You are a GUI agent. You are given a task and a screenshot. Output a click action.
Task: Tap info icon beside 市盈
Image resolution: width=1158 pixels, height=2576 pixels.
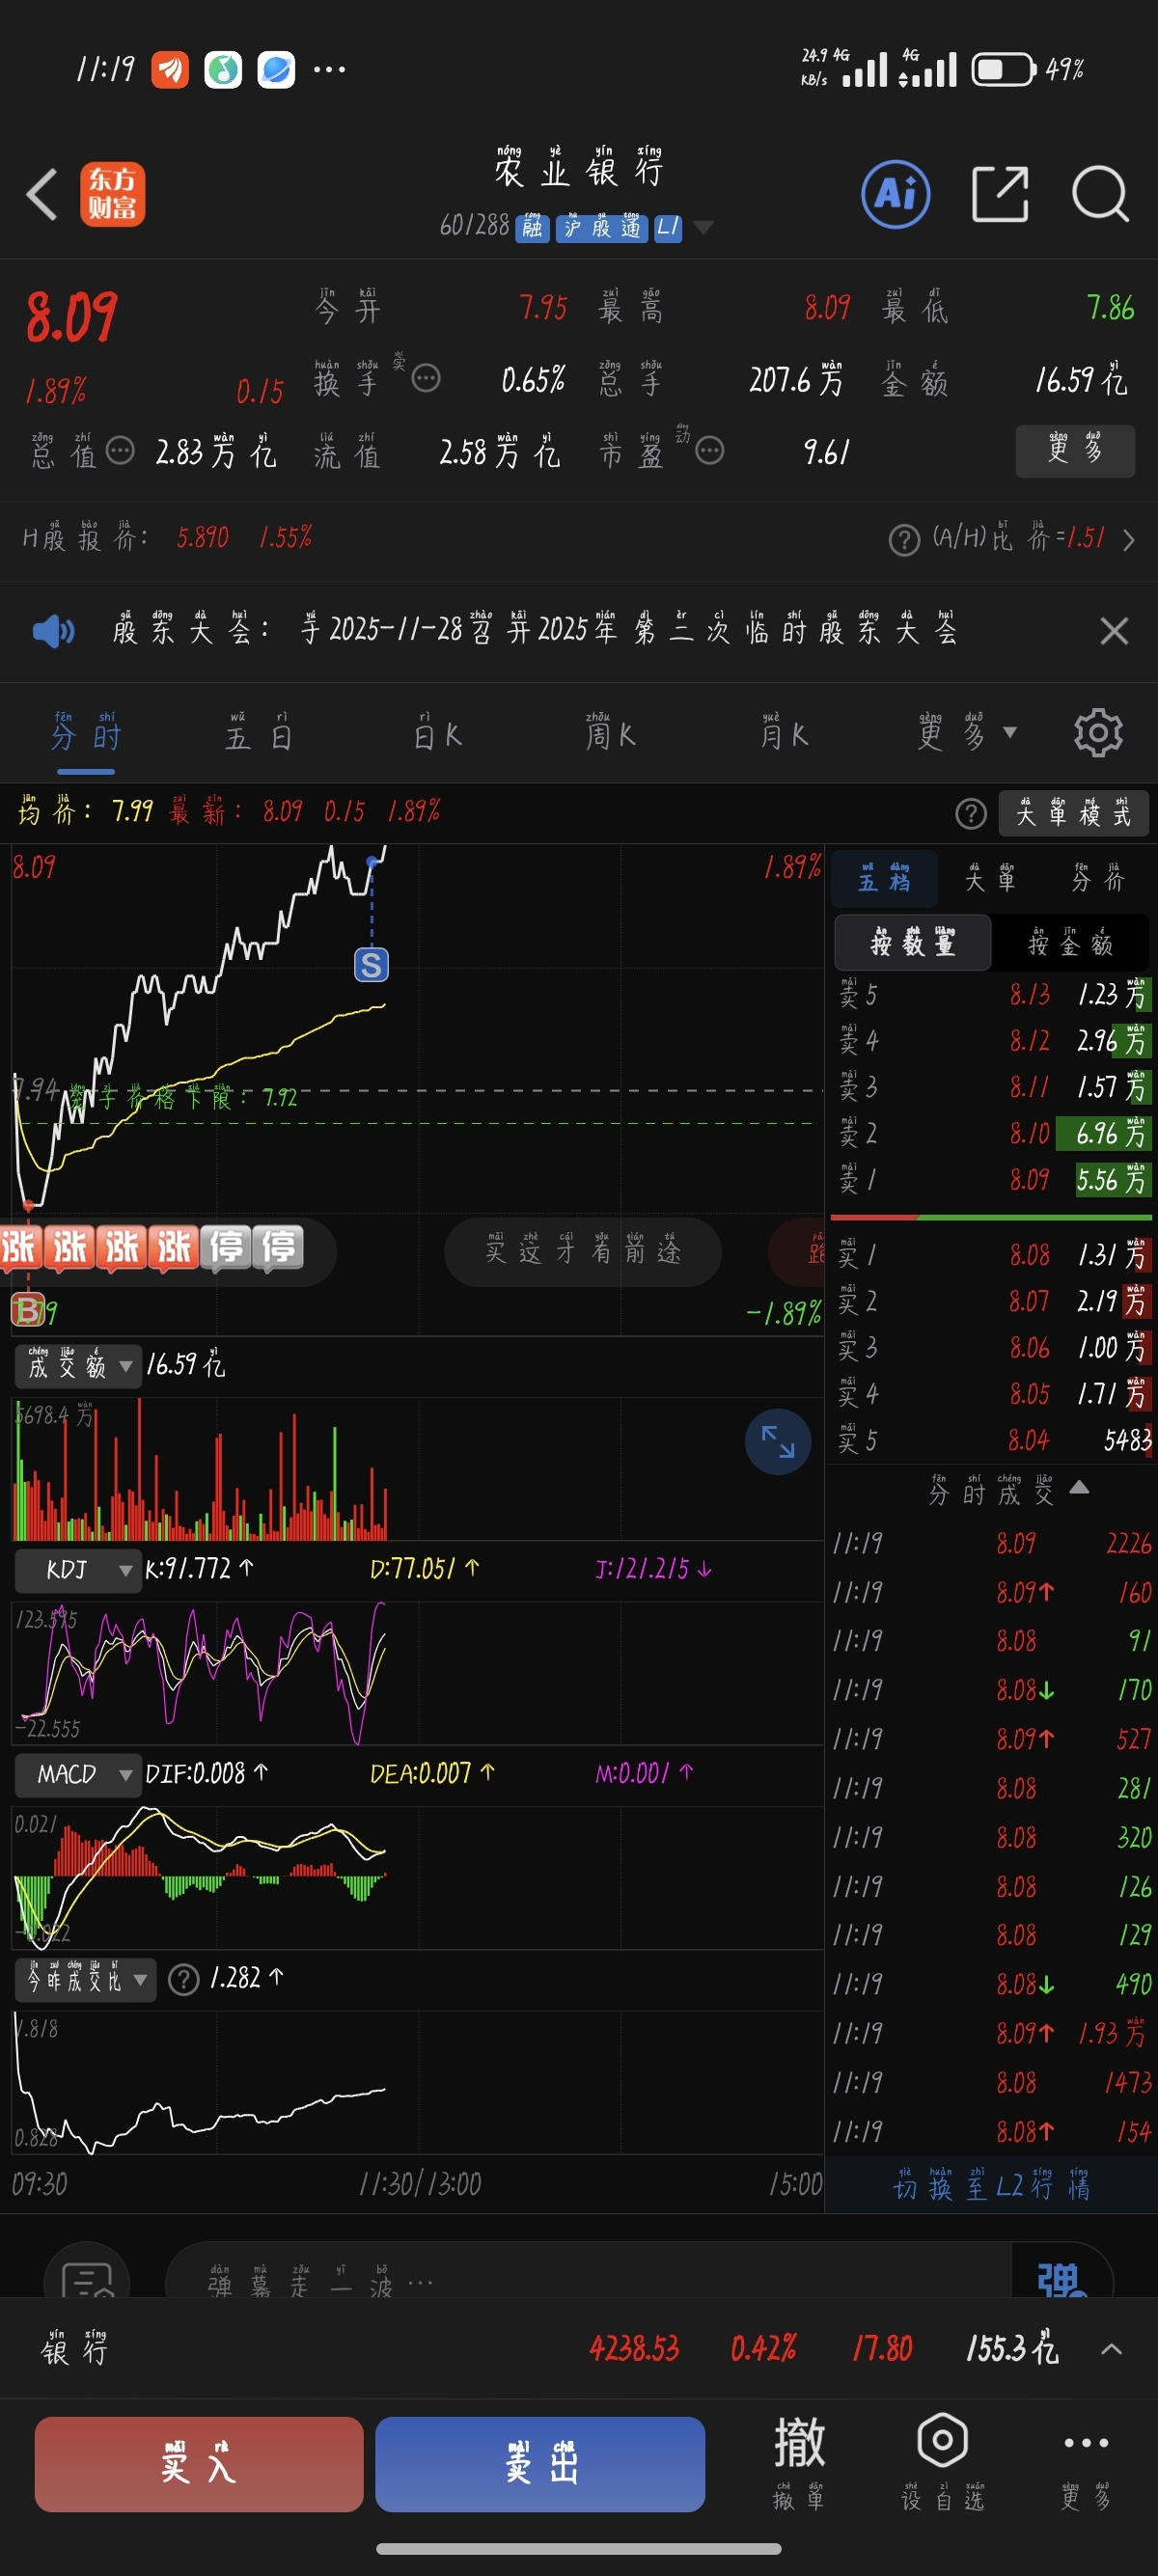(x=709, y=451)
